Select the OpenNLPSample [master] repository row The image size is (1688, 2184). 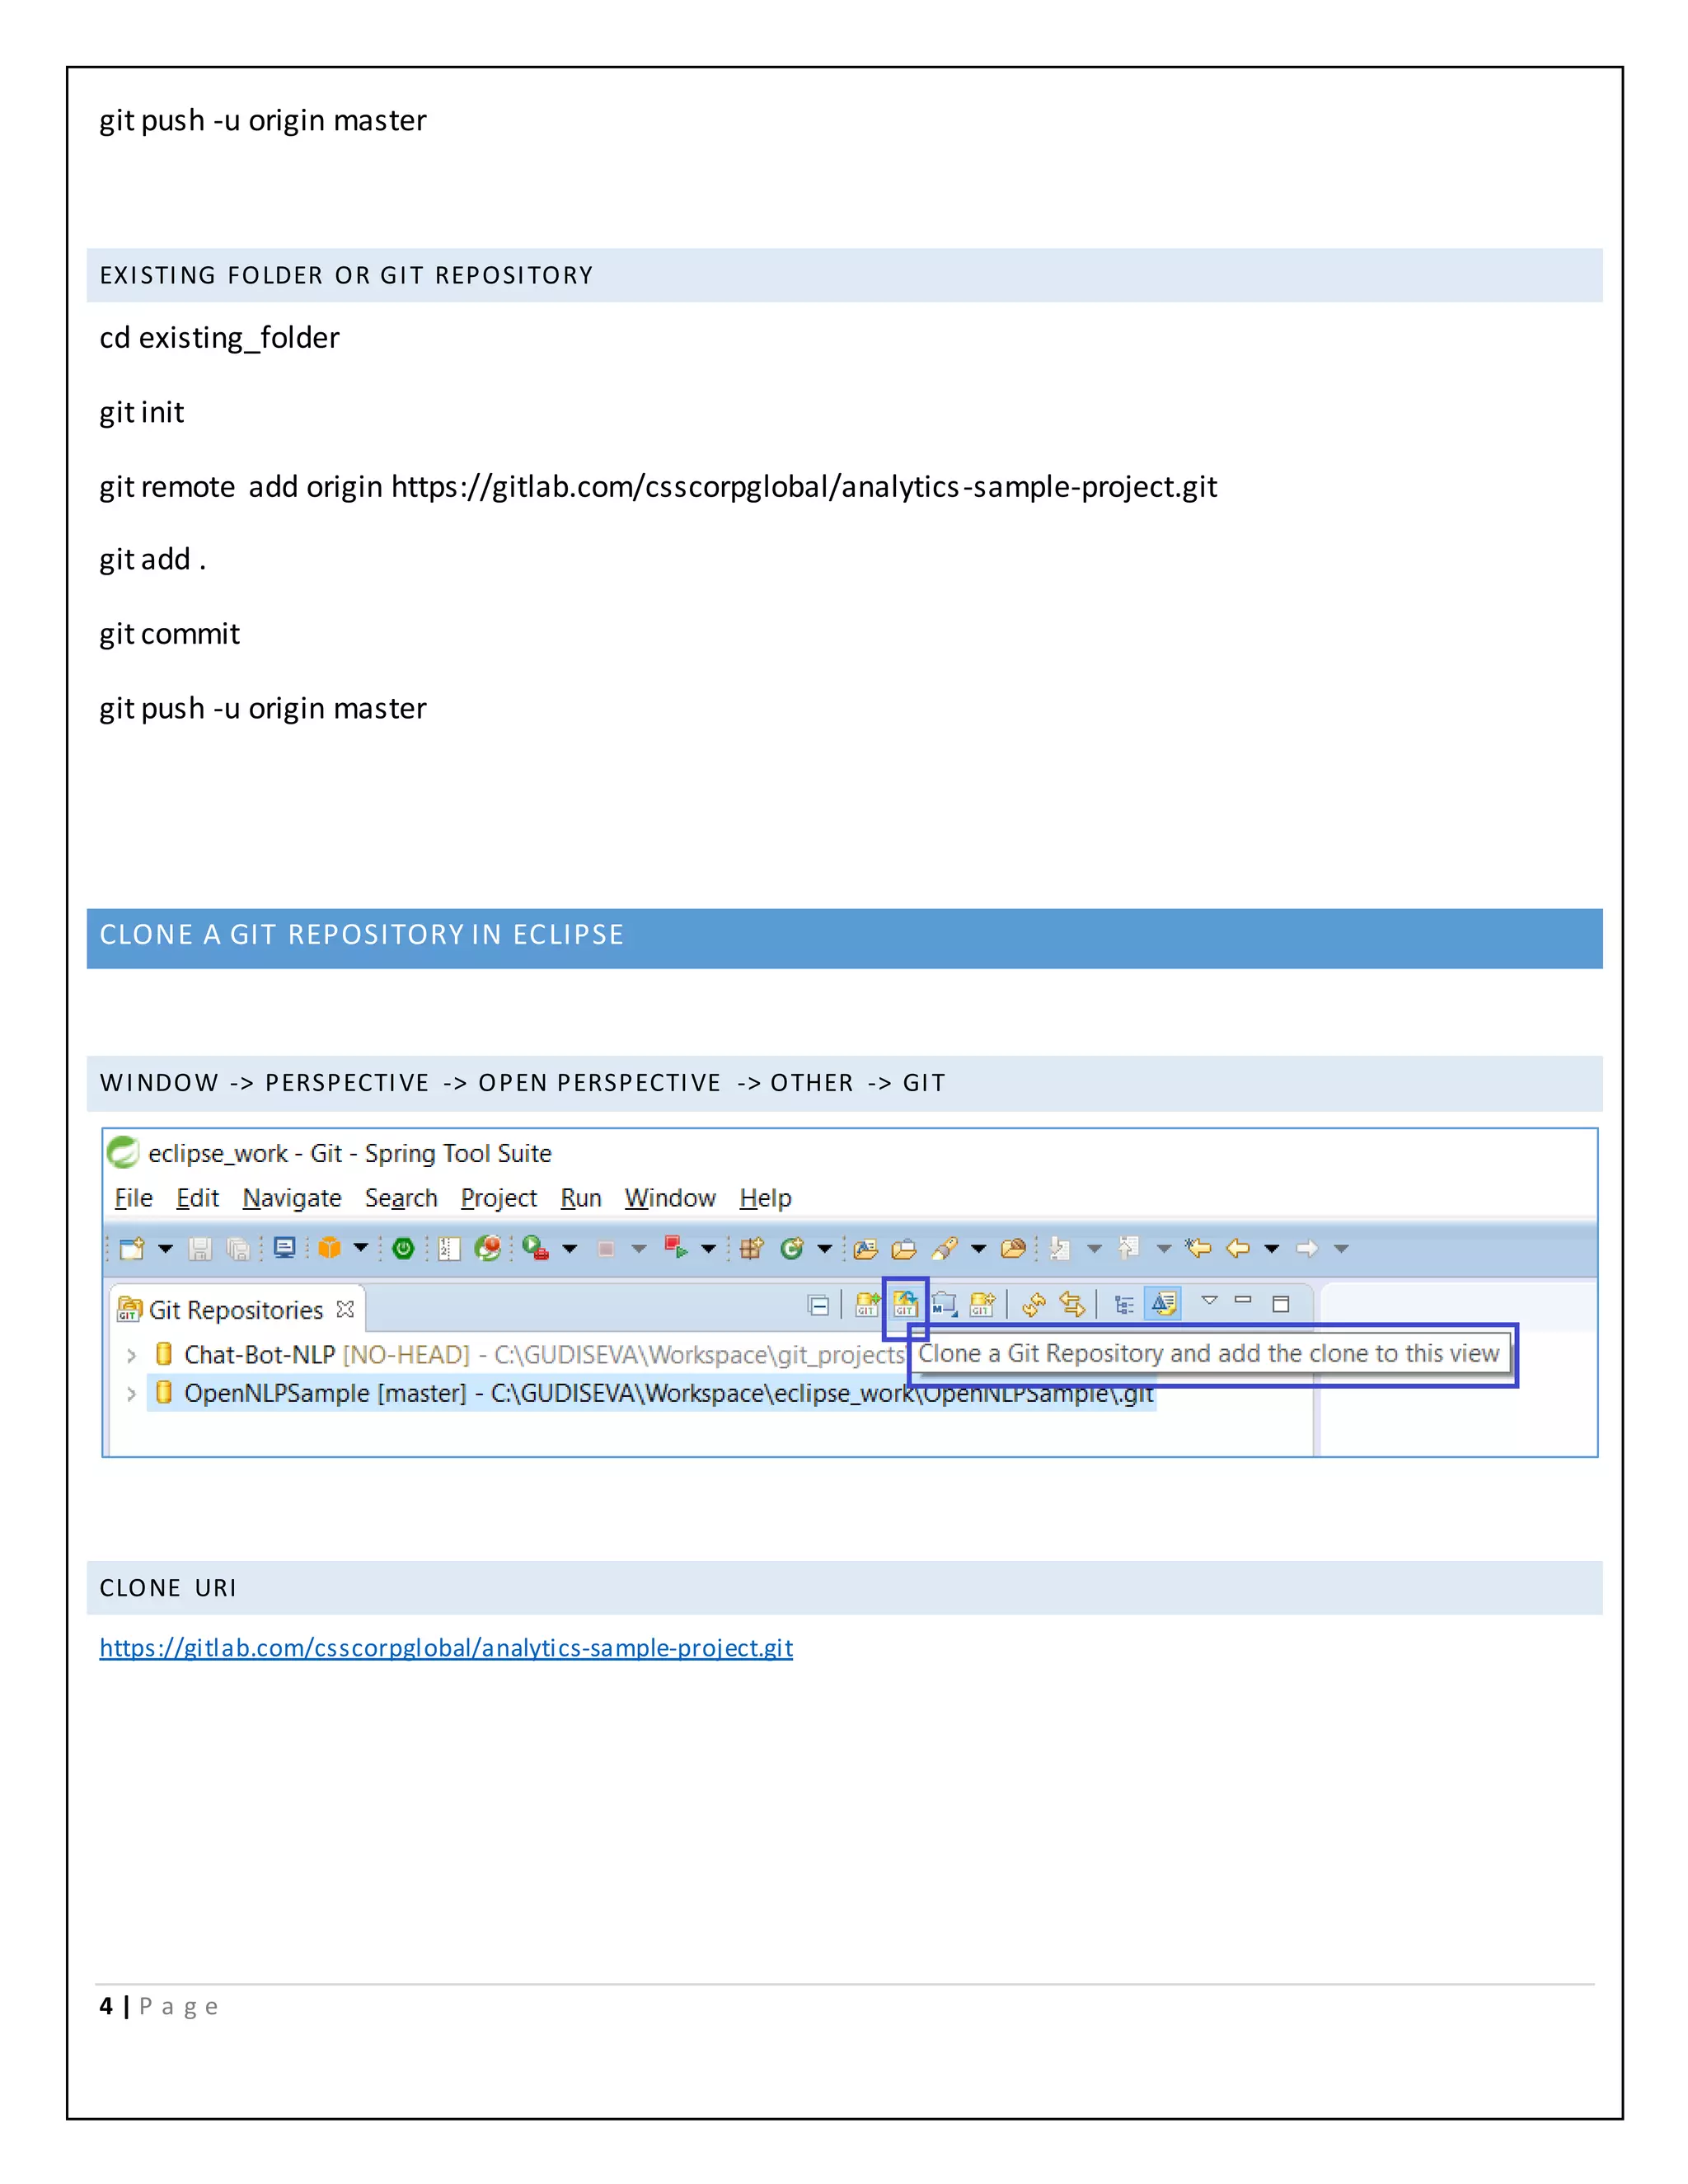tap(652, 1393)
